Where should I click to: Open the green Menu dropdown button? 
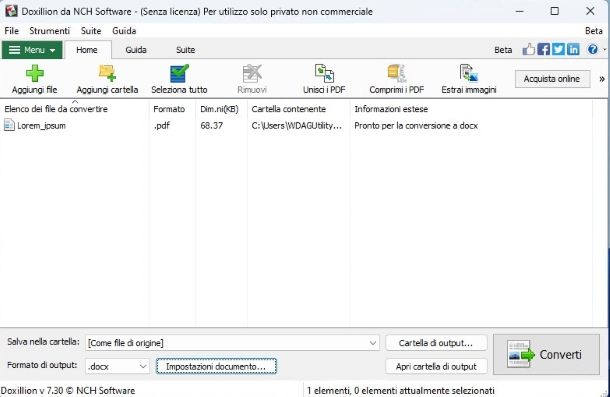point(32,50)
